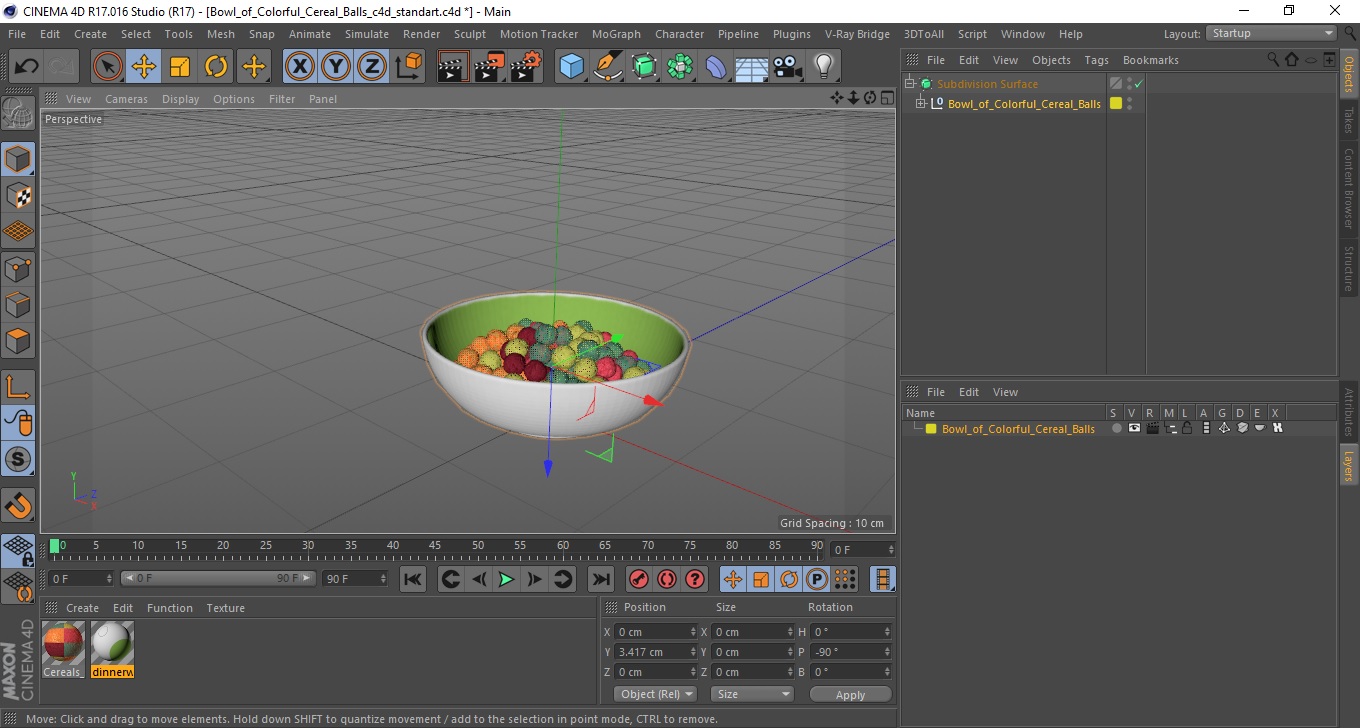1360x728 pixels.
Task: Toggle Position keyframe recording
Action: 733,579
